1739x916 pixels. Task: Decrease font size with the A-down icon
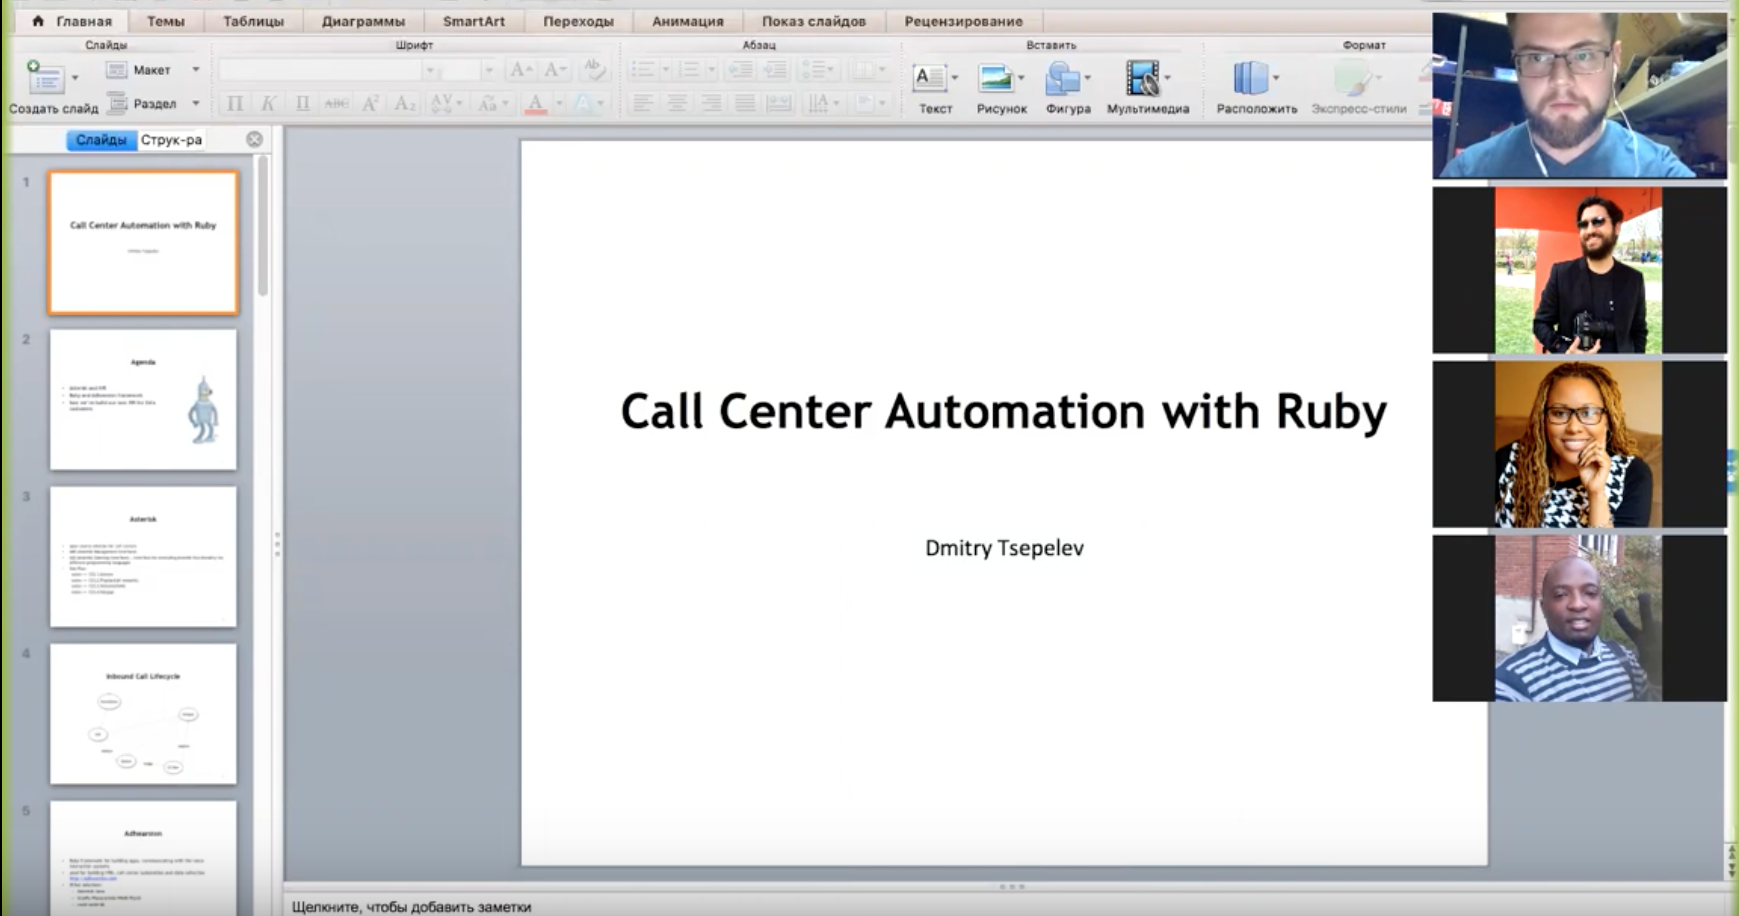click(x=555, y=70)
